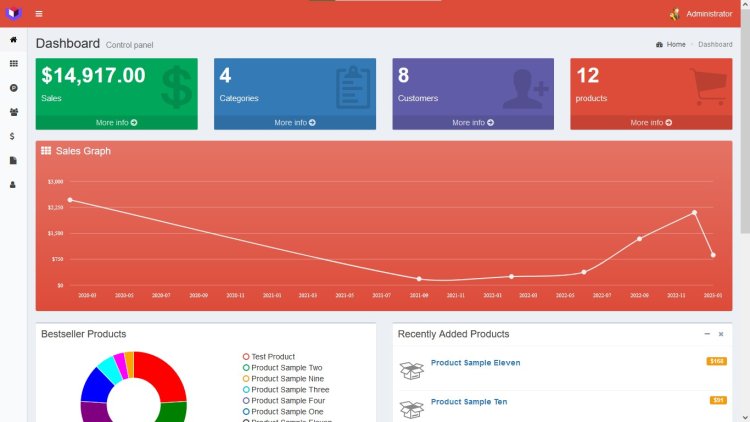Open the Administrator user dropdown
The height and width of the screenshot is (422, 750).
701,14
